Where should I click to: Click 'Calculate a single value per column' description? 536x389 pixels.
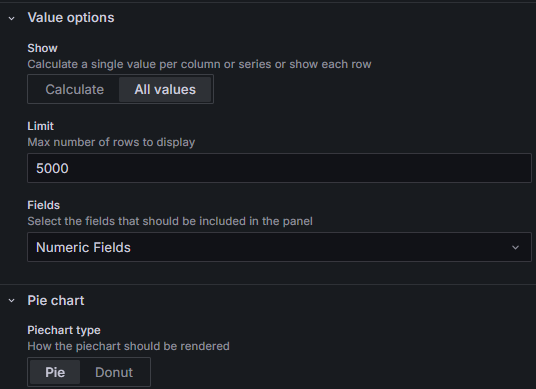click(x=199, y=64)
